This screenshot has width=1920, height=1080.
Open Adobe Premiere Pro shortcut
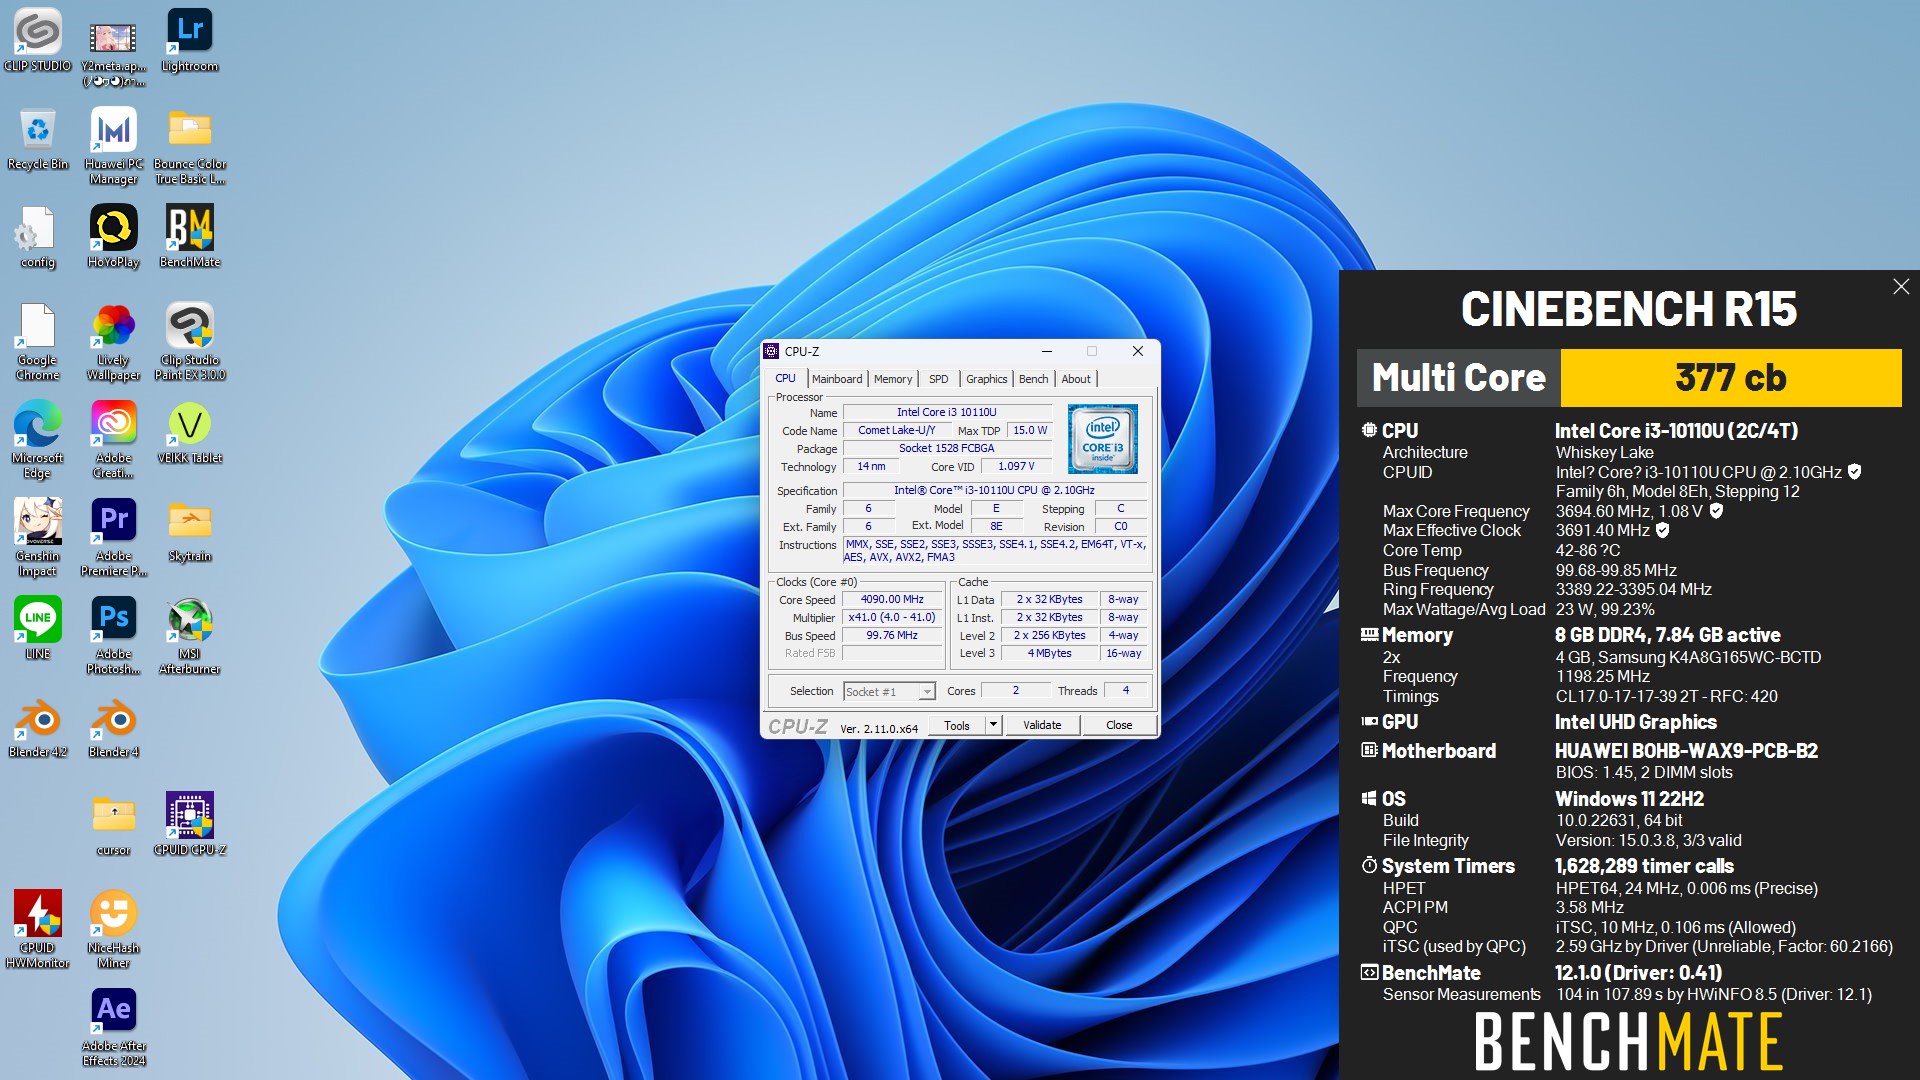click(113, 538)
